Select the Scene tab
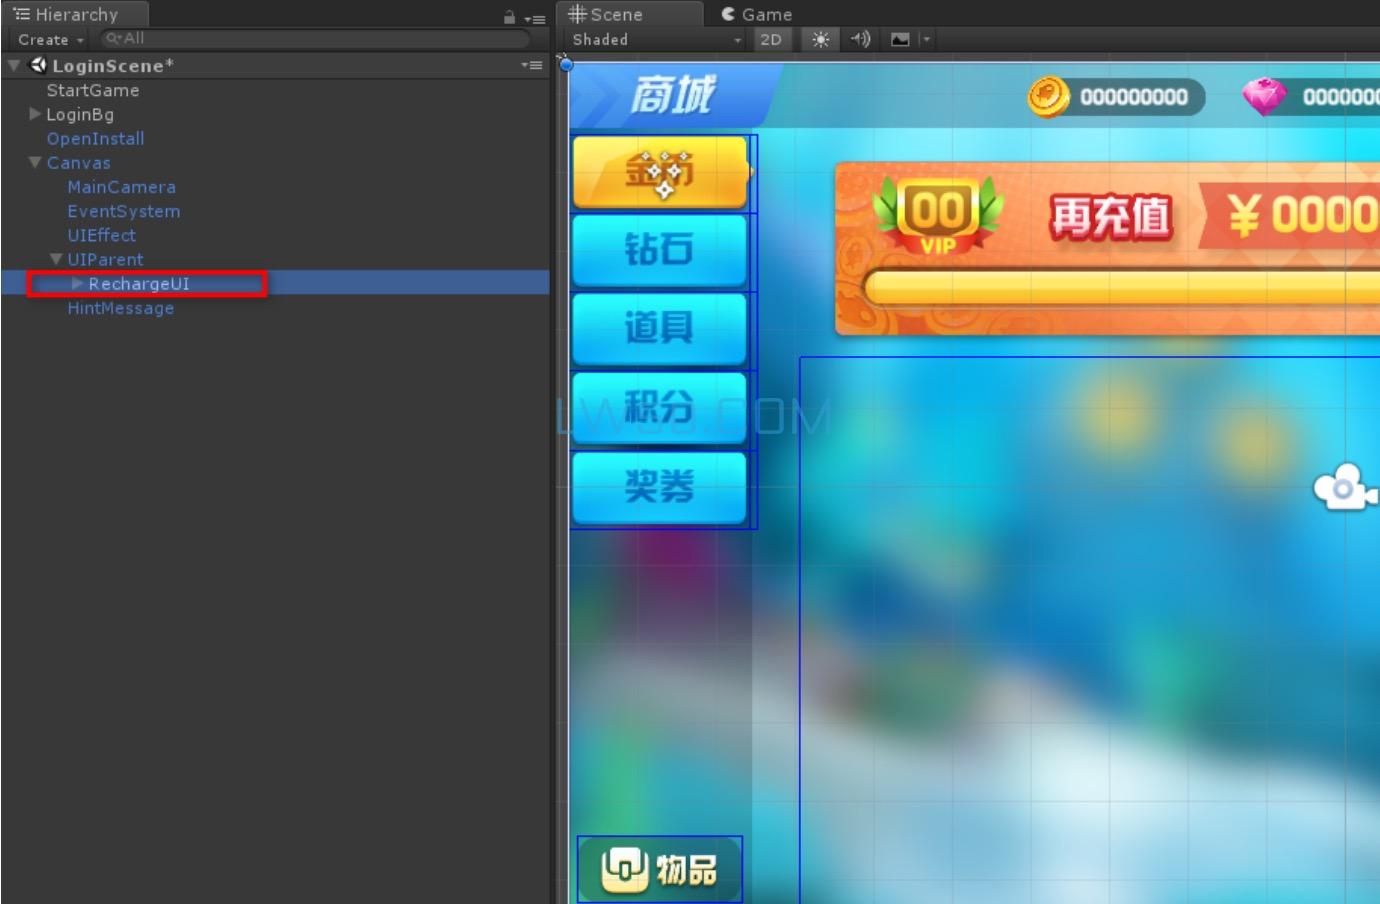1380x904 pixels. pyautogui.click(x=606, y=15)
